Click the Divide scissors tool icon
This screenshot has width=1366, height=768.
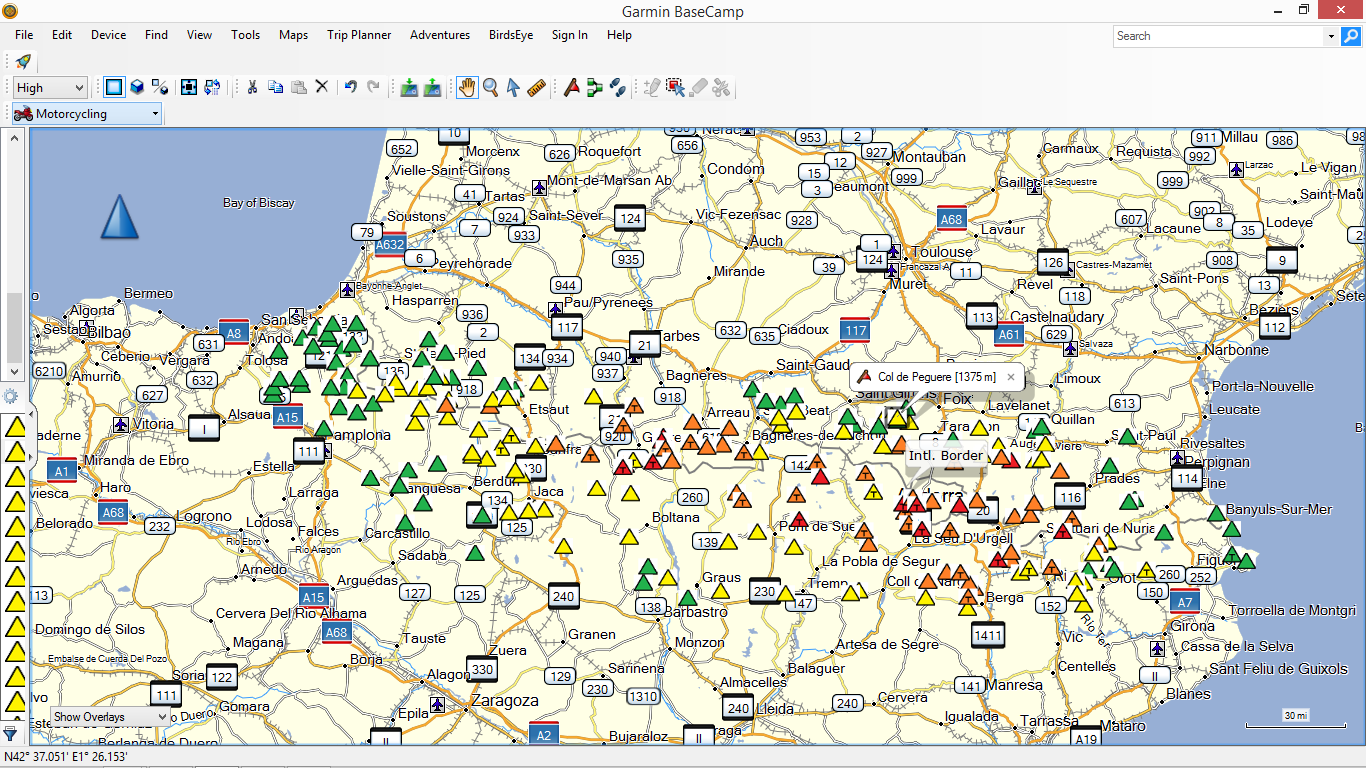tap(721, 87)
